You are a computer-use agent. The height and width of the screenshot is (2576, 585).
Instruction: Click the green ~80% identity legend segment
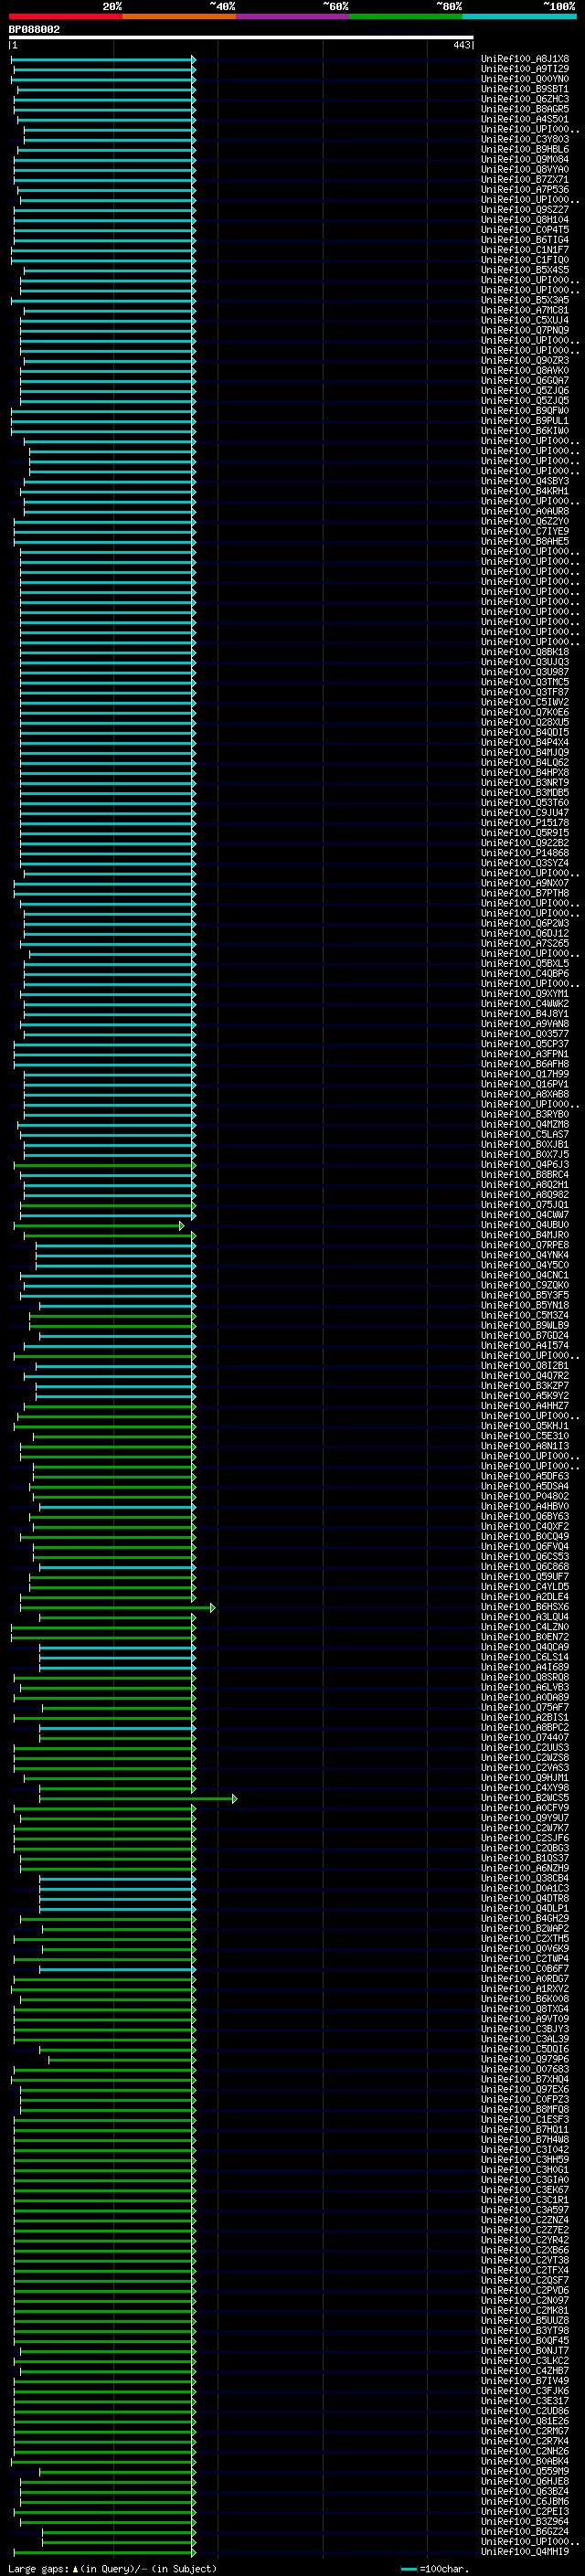[x=406, y=16]
